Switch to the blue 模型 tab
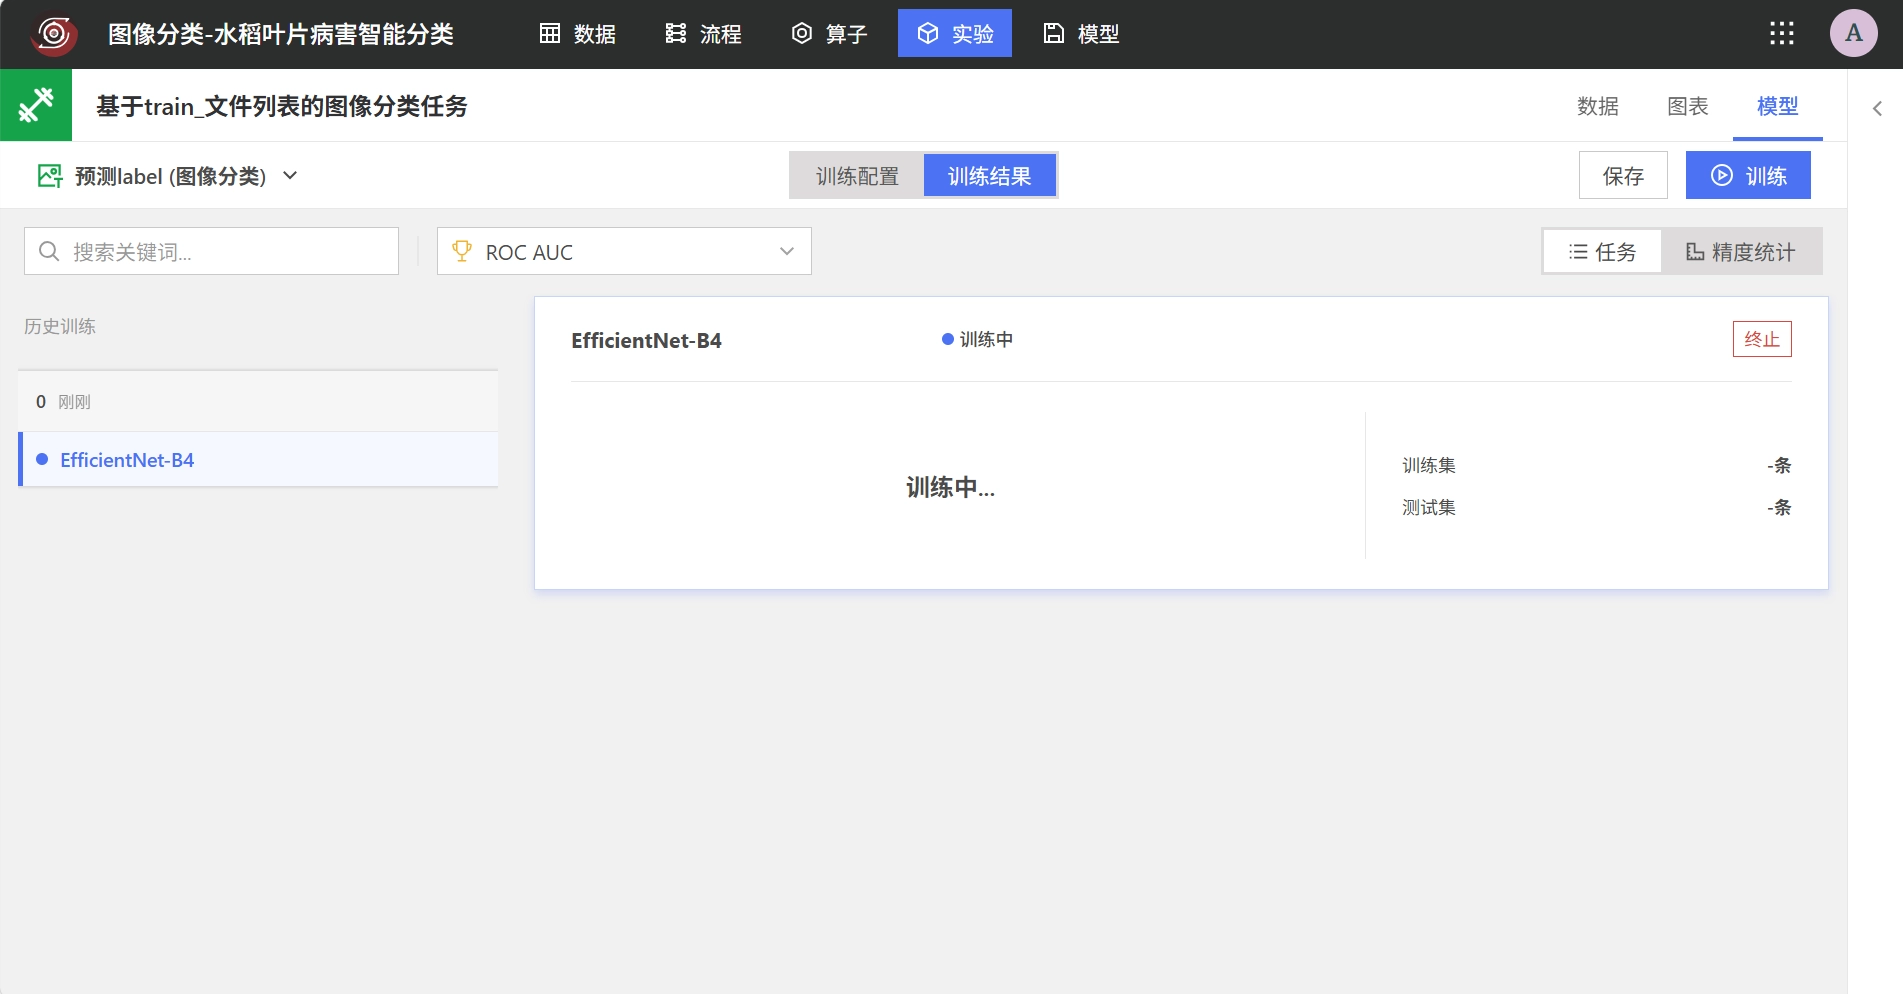Viewport: 1903px width, 994px height. tap(1777, 106)
